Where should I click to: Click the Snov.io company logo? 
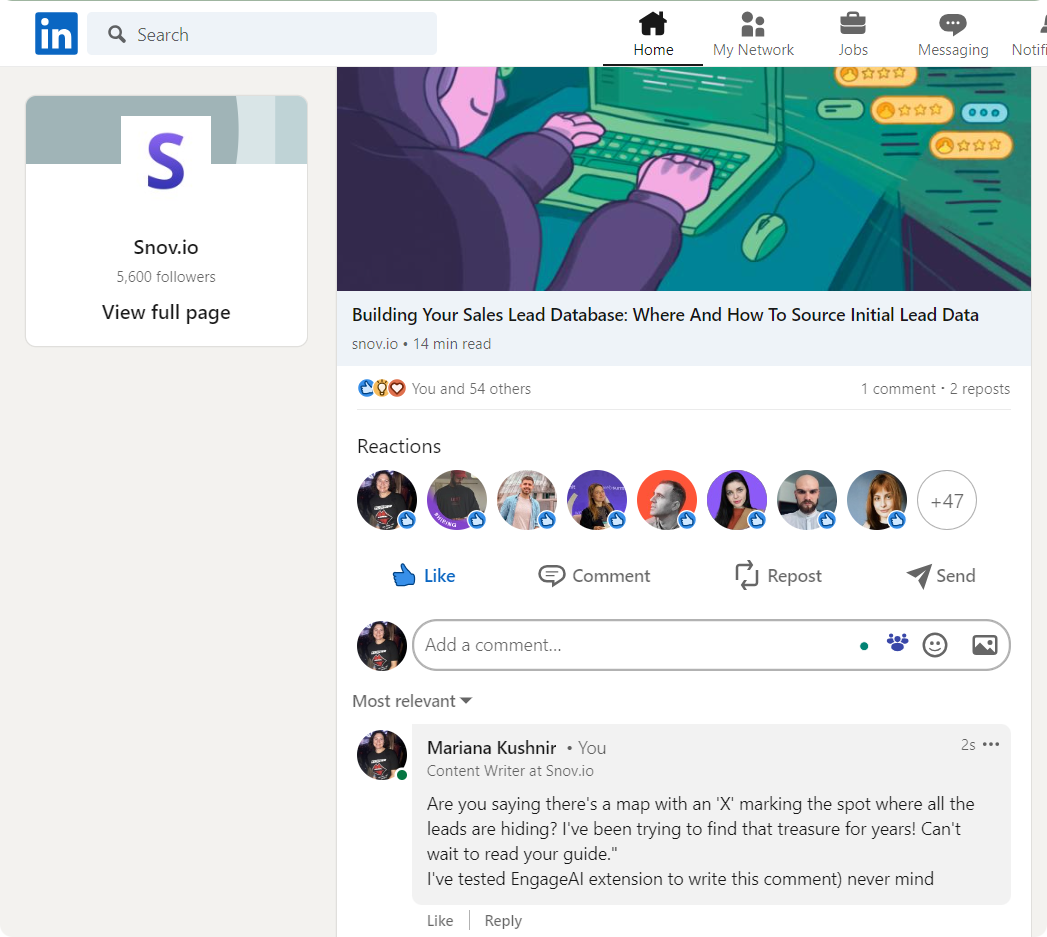(x=166, y=161)
